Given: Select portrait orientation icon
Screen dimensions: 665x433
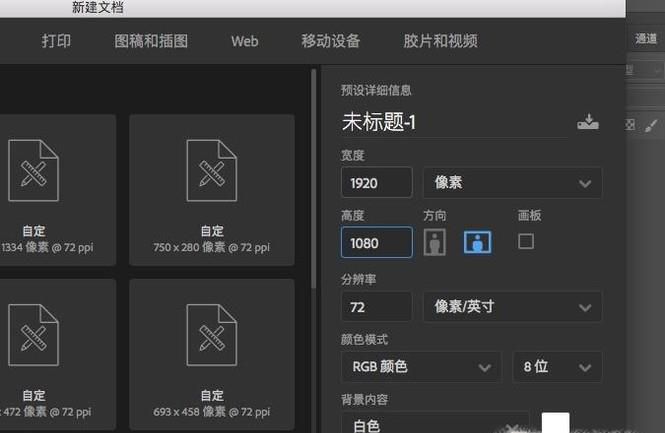Looking at the screenshot, I should (435, 242).
